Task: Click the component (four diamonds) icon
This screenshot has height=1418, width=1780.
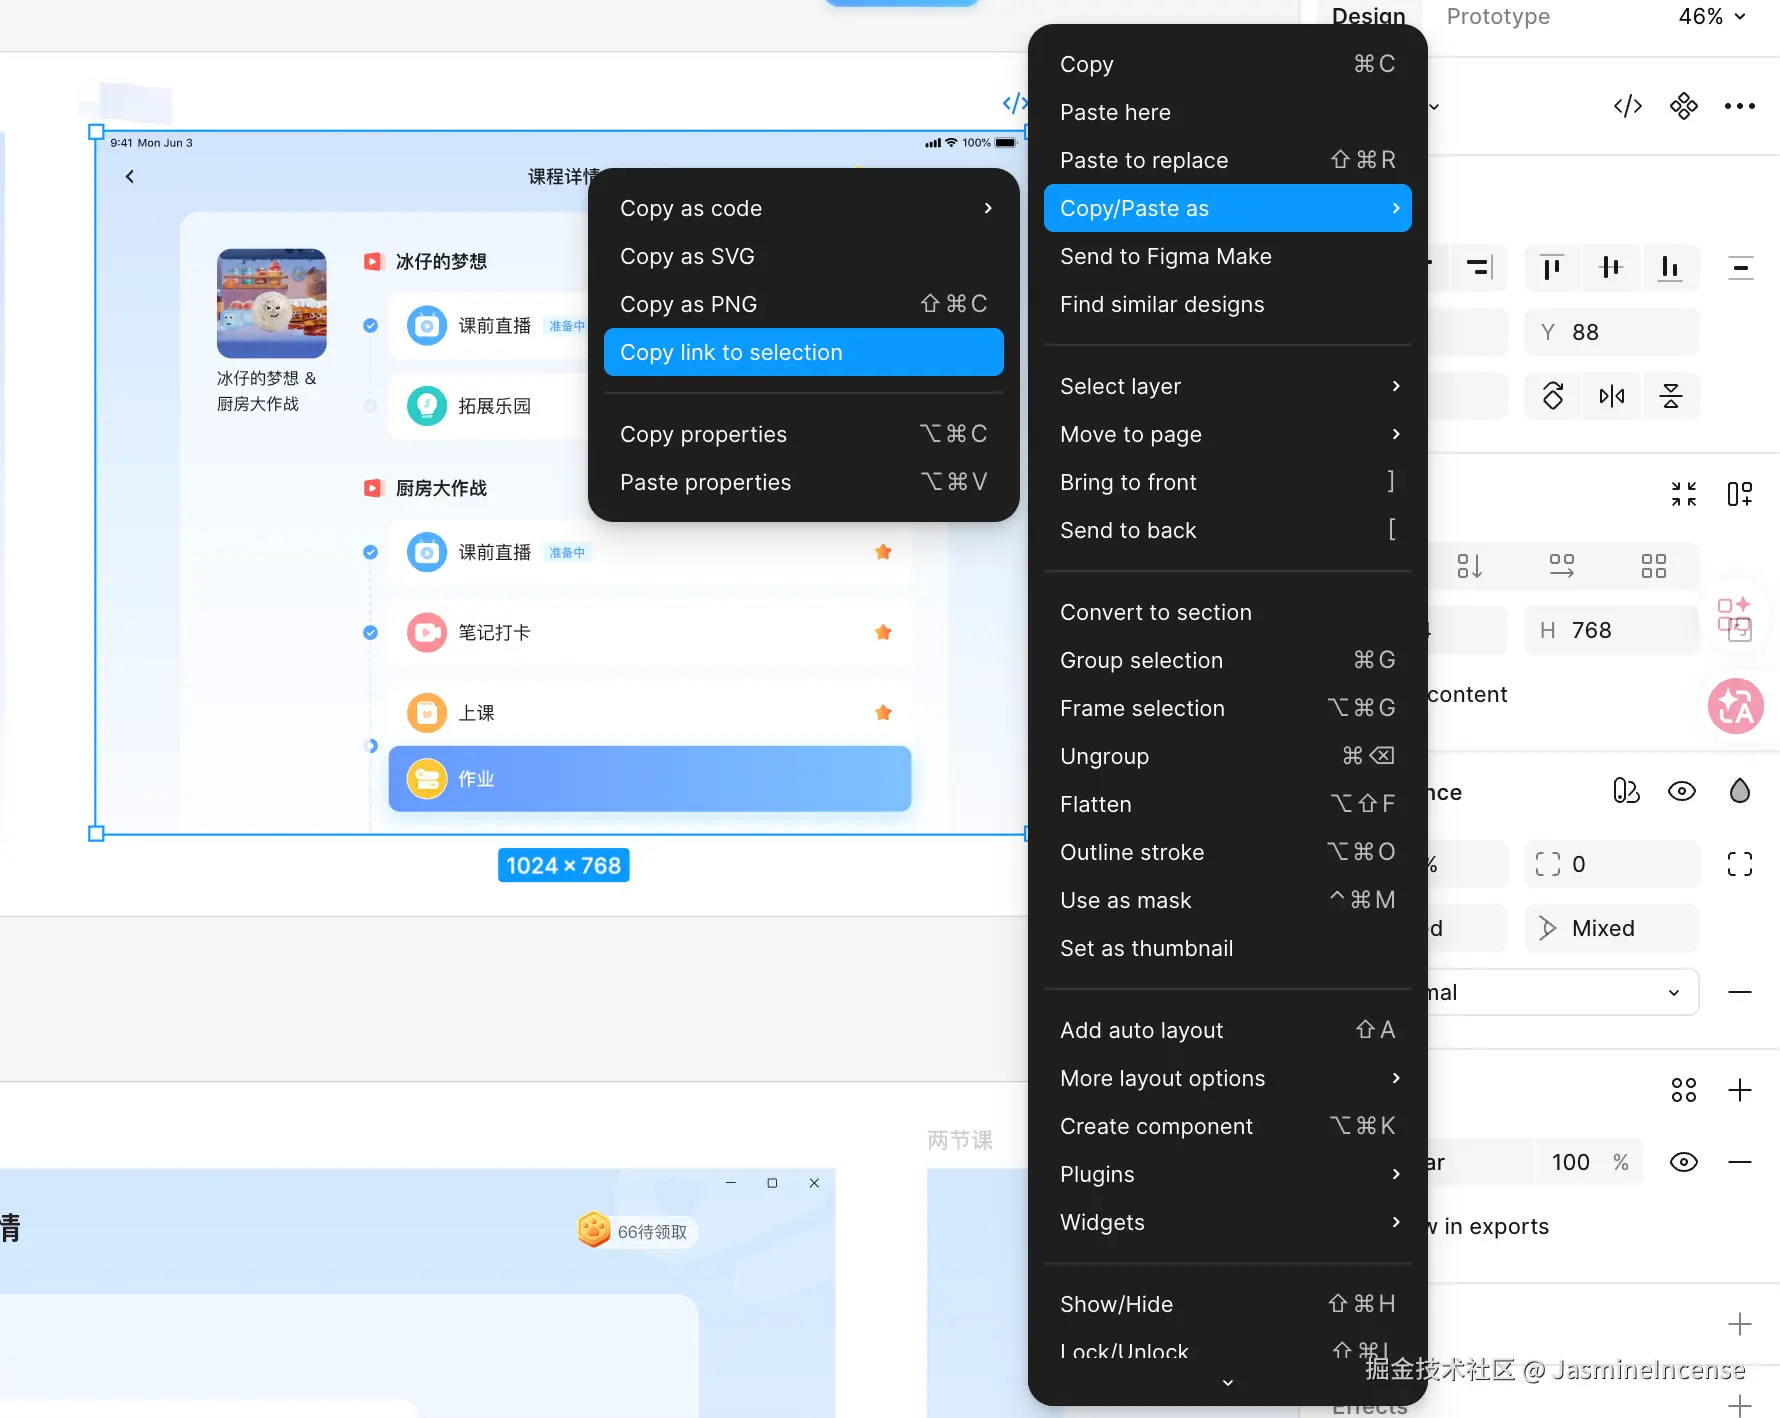Action: (1684, 106)
